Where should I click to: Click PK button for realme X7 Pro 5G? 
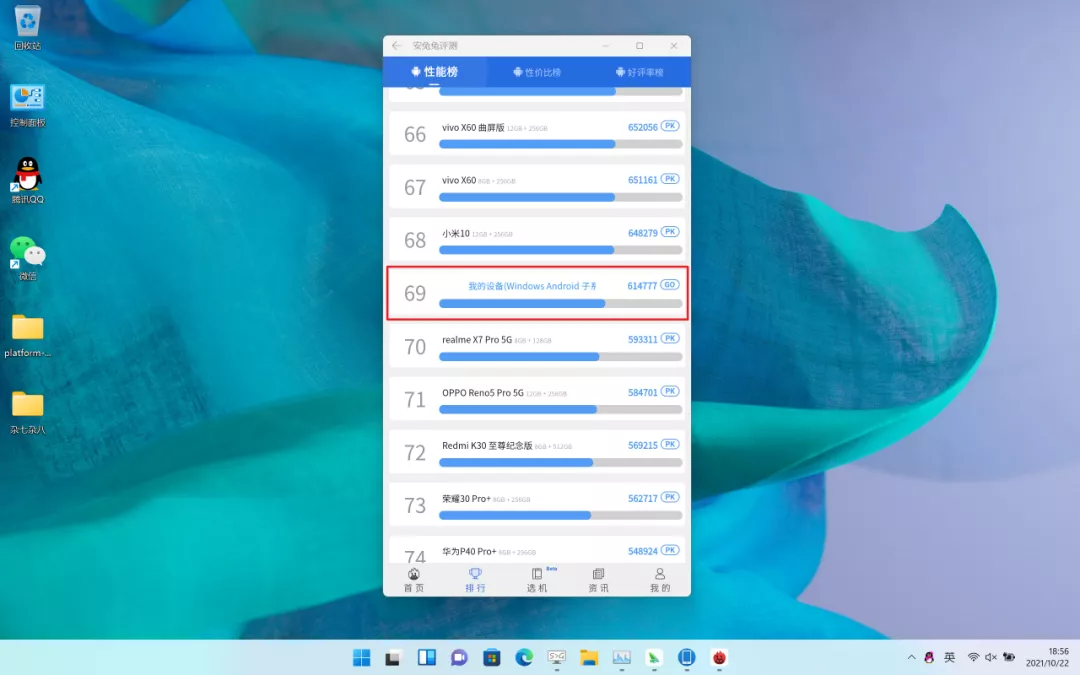pos(670,338)
